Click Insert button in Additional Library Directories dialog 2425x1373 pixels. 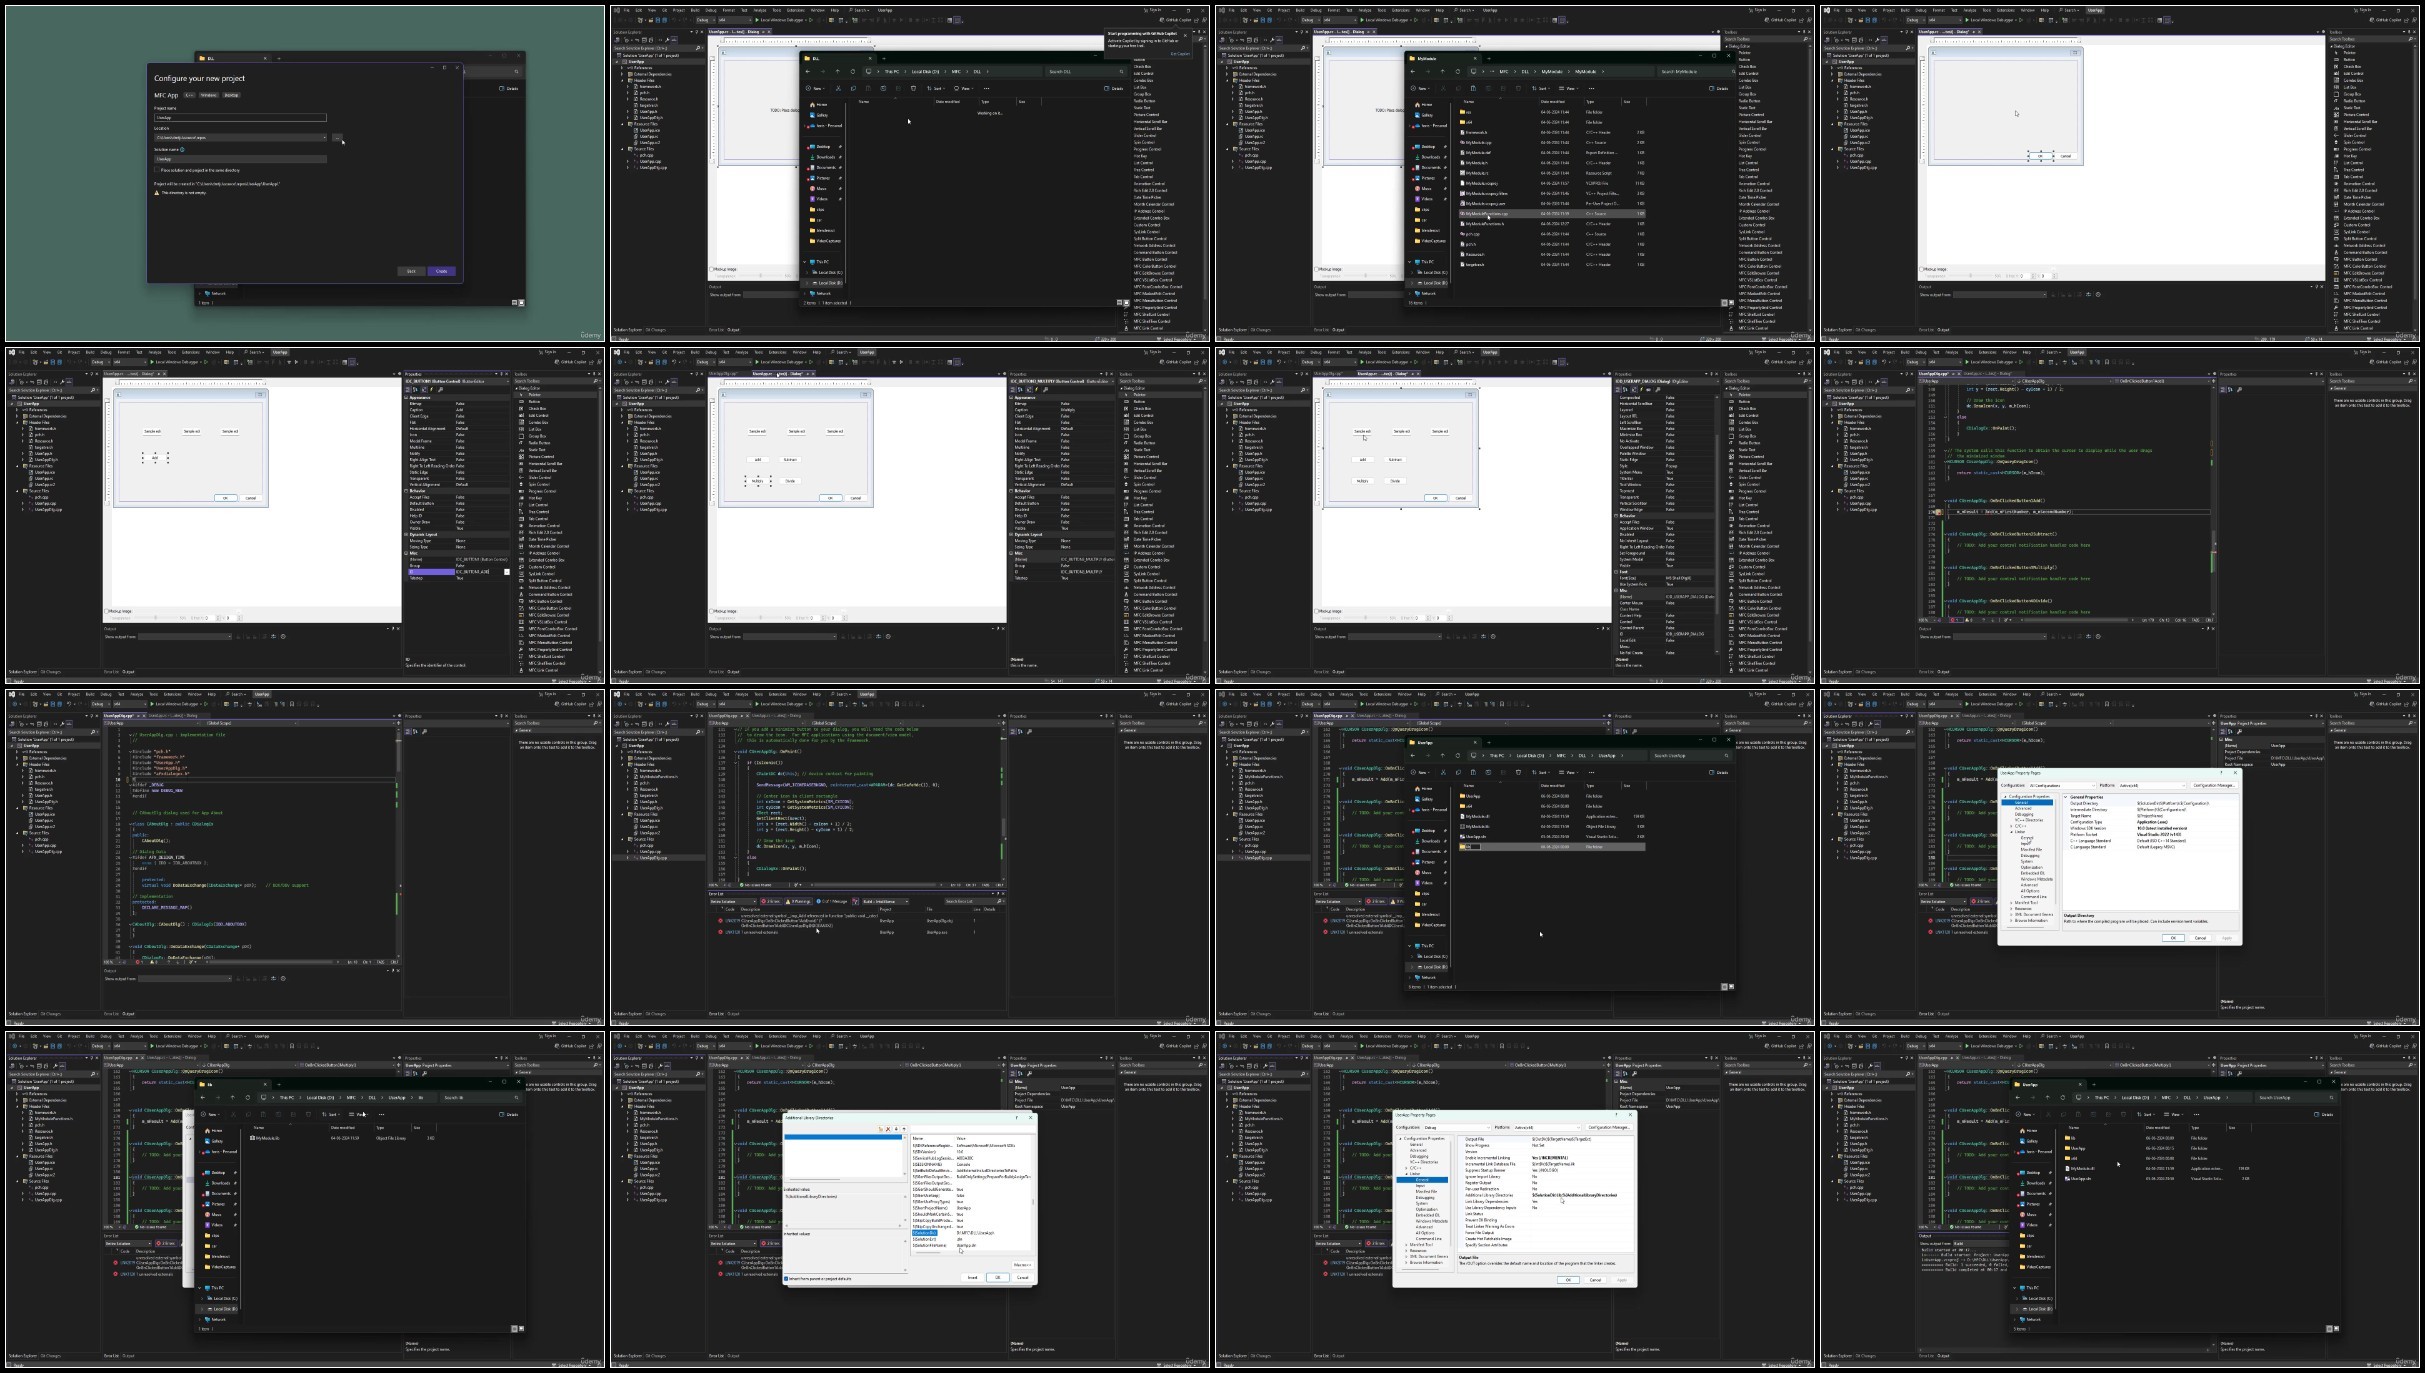(x=972, y=1277)
